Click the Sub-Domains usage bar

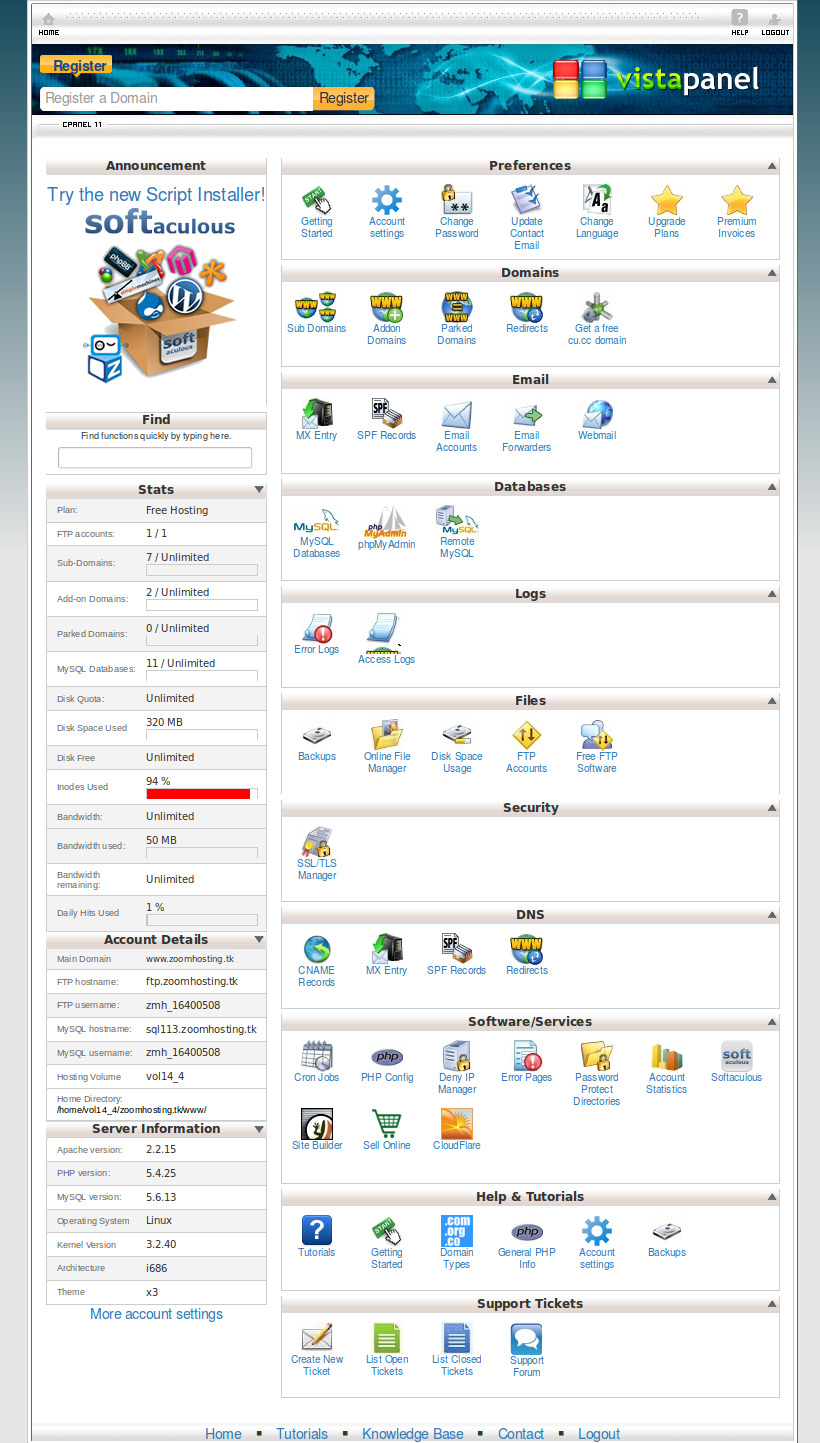coord(202,570)
